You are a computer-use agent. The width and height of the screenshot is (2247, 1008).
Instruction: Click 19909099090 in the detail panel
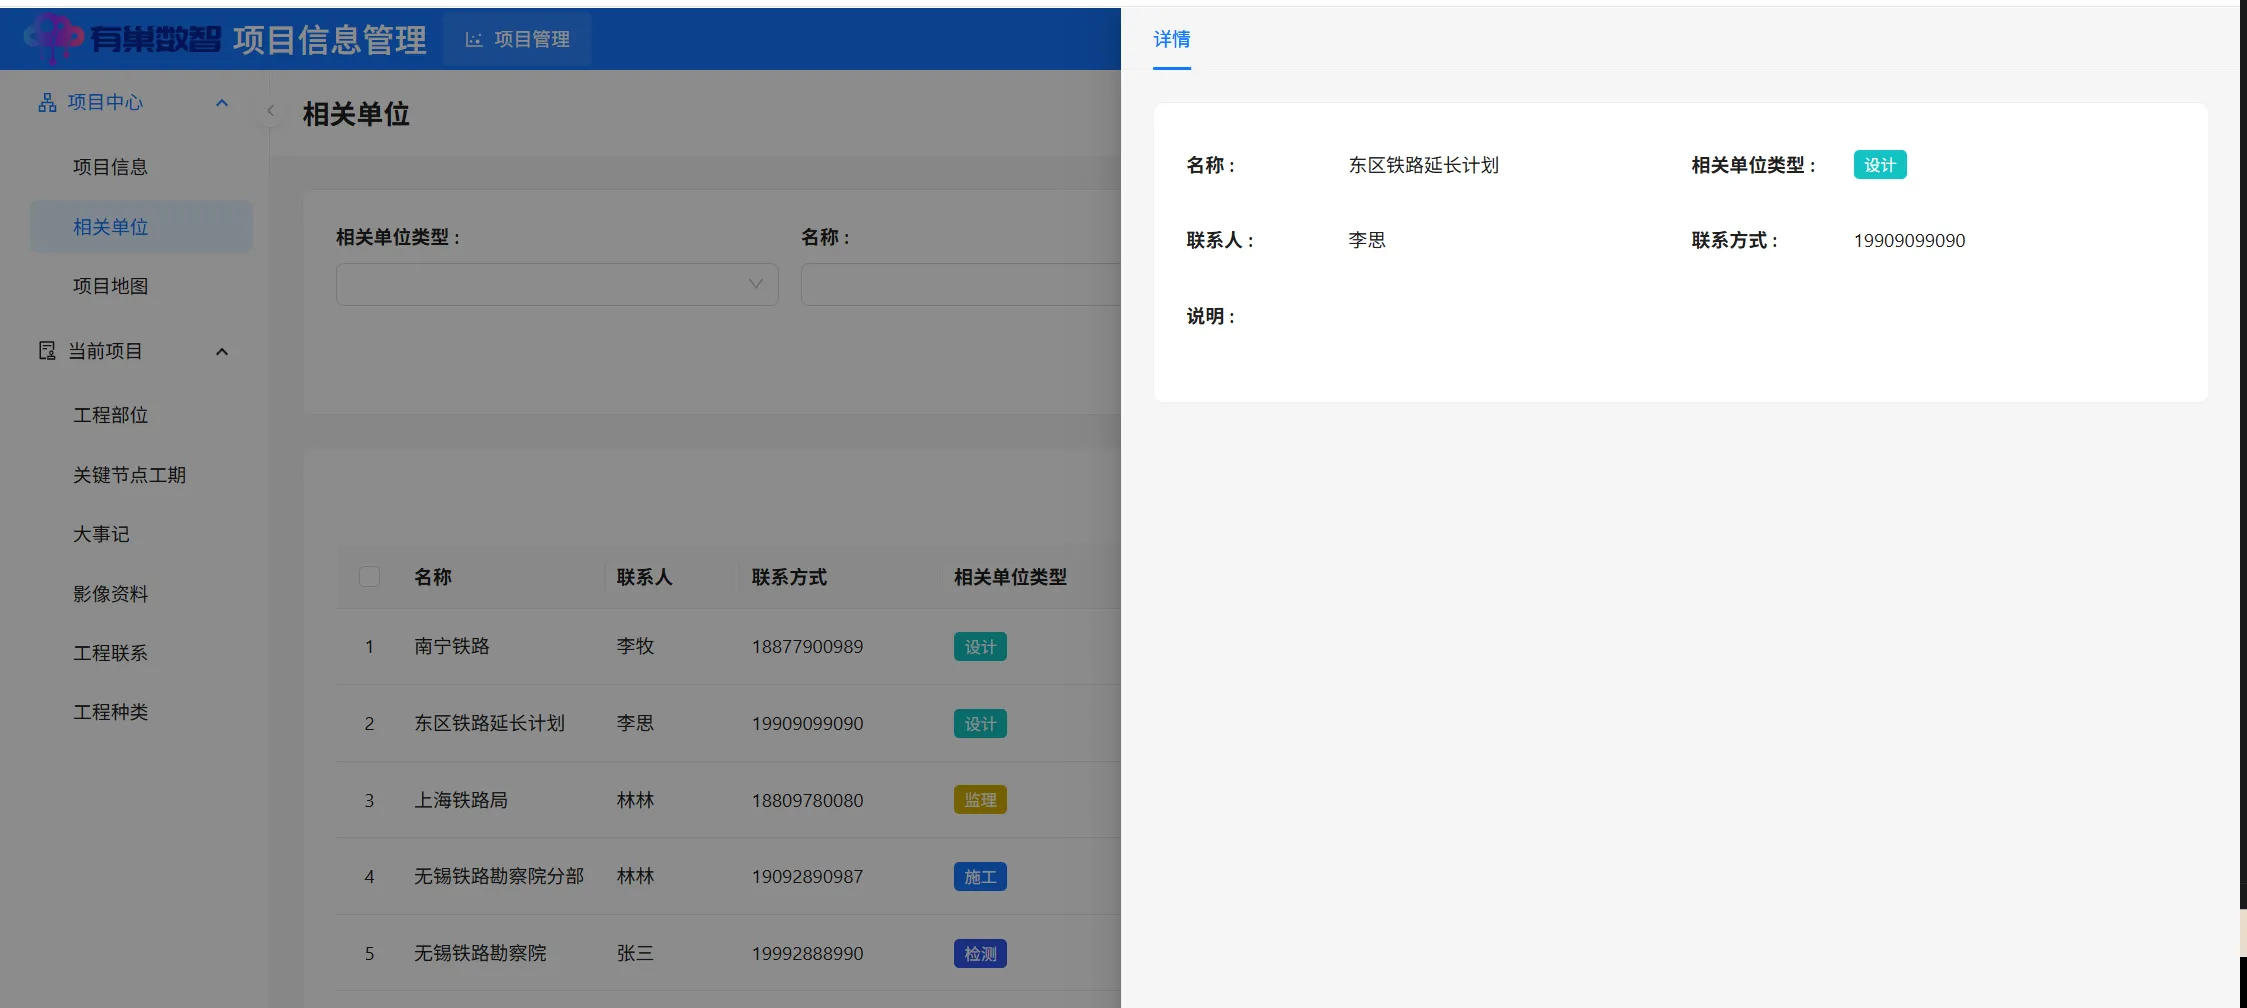(x=1909, y=241)
